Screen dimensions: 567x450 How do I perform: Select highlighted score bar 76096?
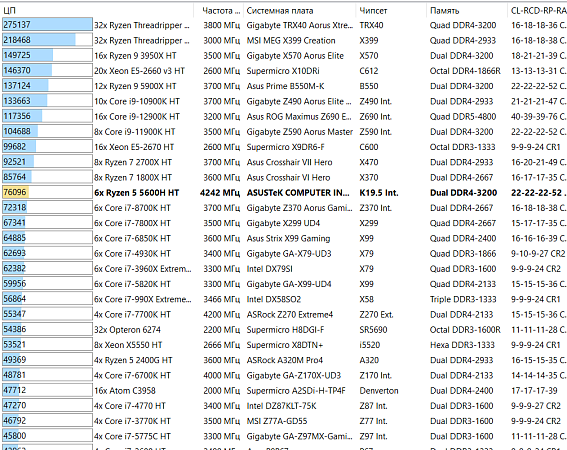(x=47, y=192)
